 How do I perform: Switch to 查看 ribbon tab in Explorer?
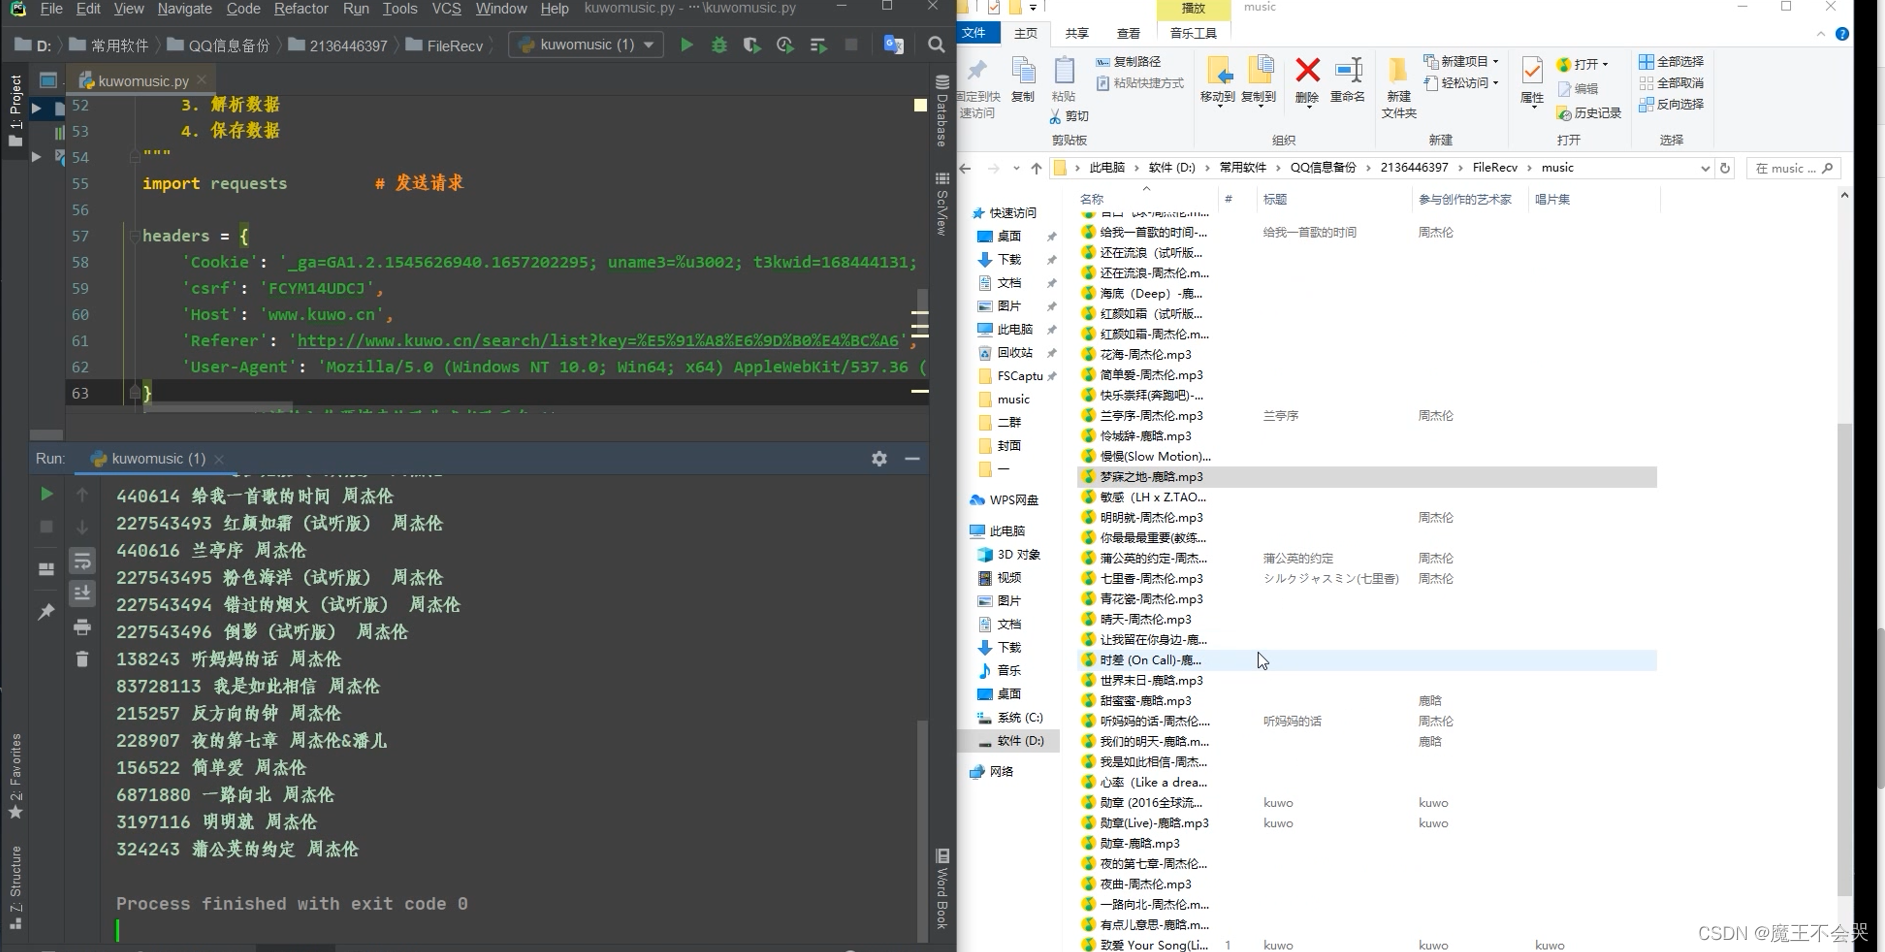[1128, 33]
